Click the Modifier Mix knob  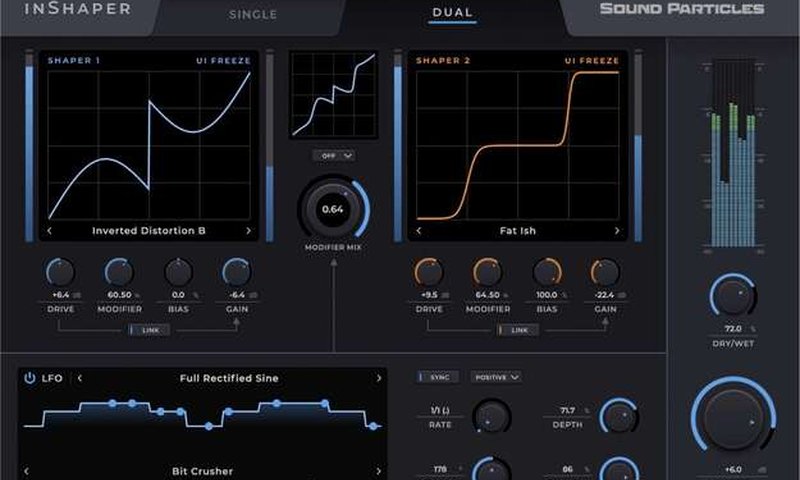tap(333, 209)
